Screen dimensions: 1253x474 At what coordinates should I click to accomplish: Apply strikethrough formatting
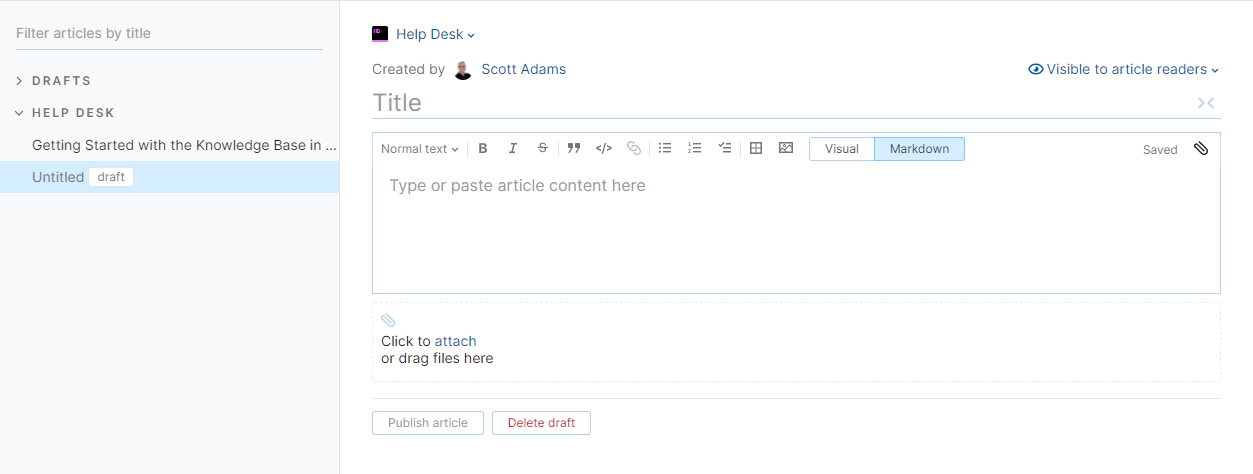point(543,149)
